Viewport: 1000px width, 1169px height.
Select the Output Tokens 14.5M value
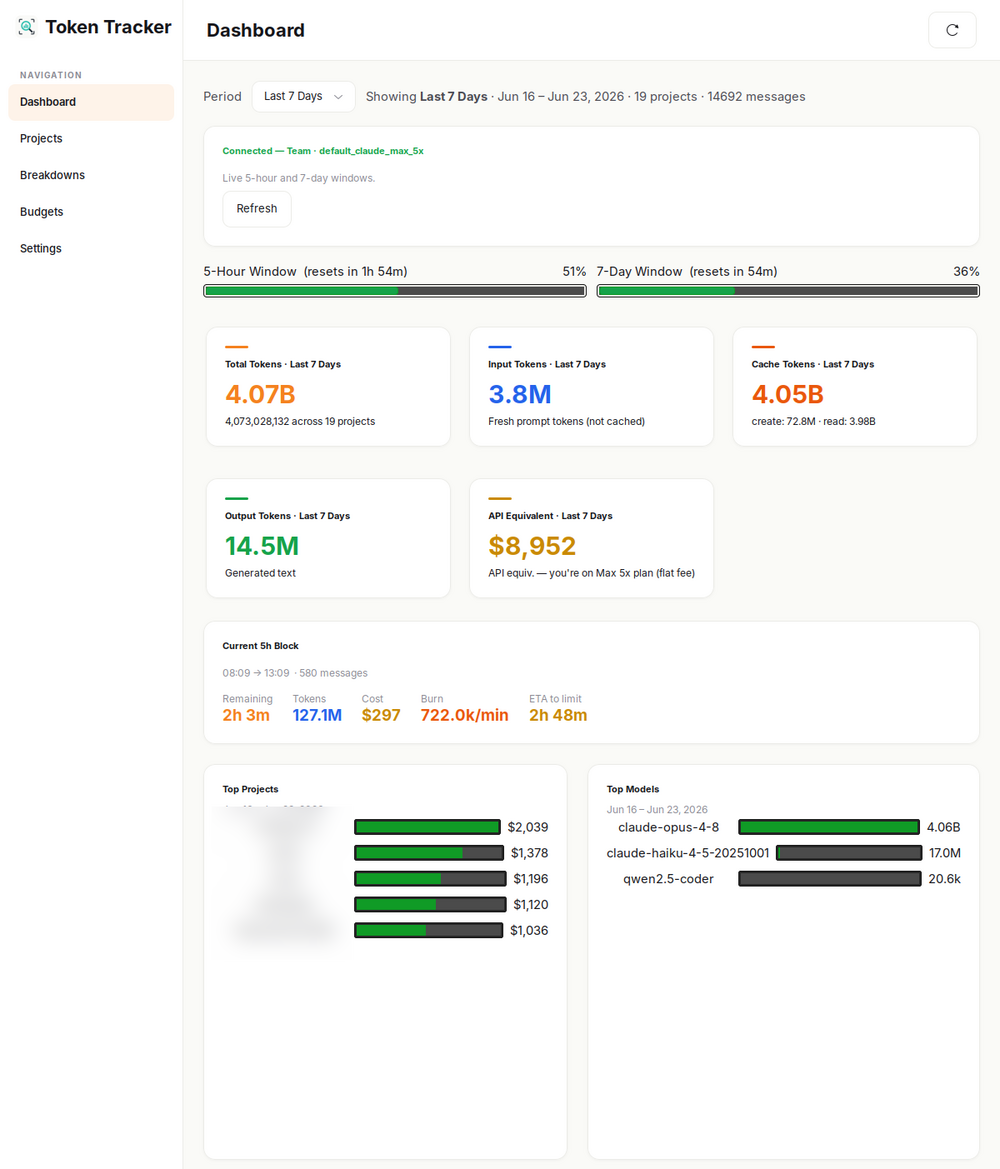262,546
